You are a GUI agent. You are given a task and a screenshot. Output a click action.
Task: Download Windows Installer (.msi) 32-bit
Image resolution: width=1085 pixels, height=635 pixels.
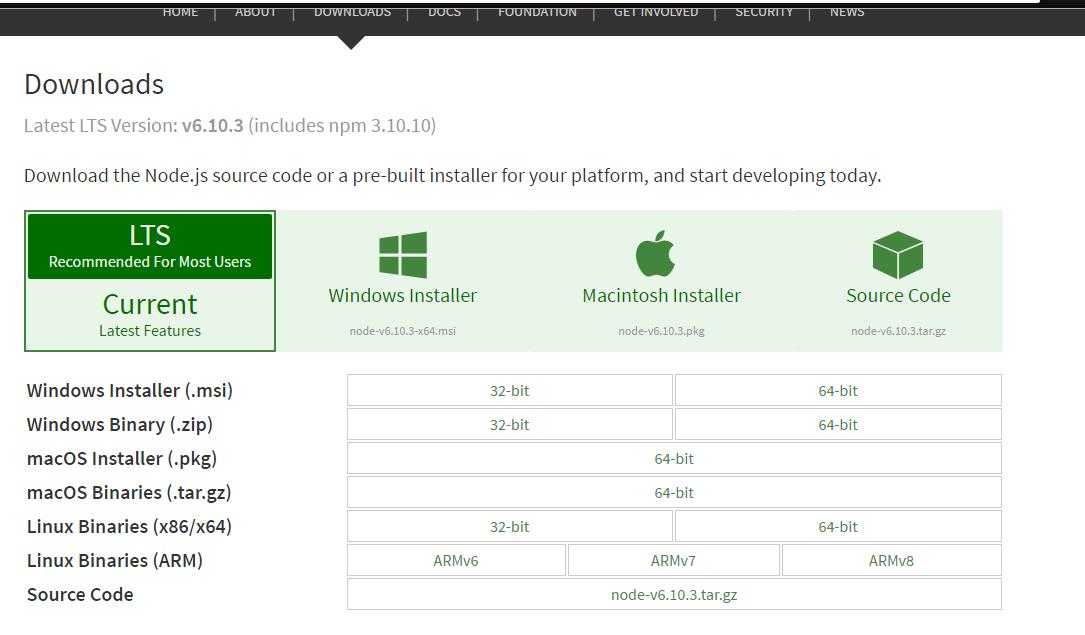click(510, 390)
